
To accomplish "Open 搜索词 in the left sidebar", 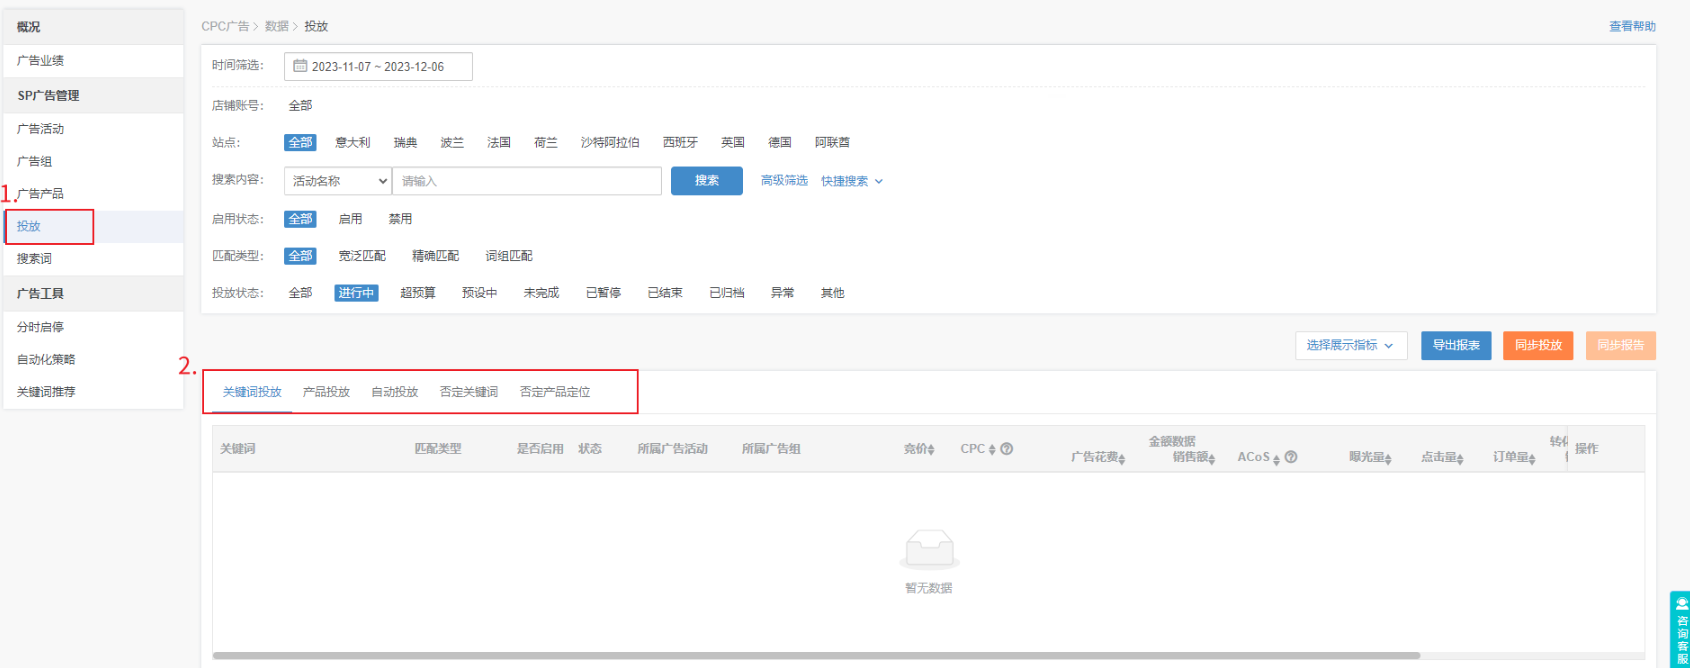I will pos(34,259).
